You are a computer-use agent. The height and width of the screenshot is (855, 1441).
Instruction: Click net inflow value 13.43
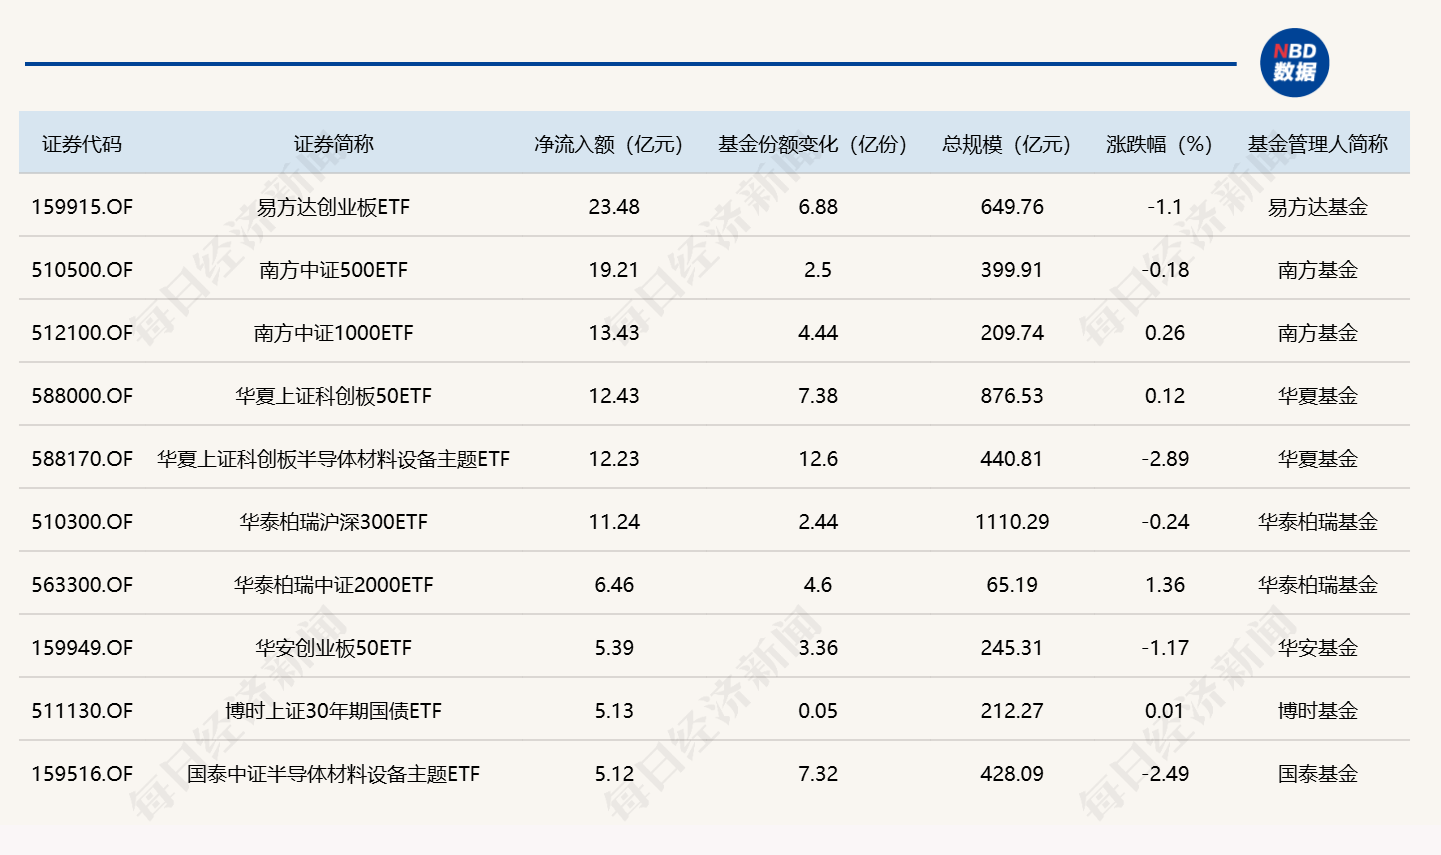point(614,333)
